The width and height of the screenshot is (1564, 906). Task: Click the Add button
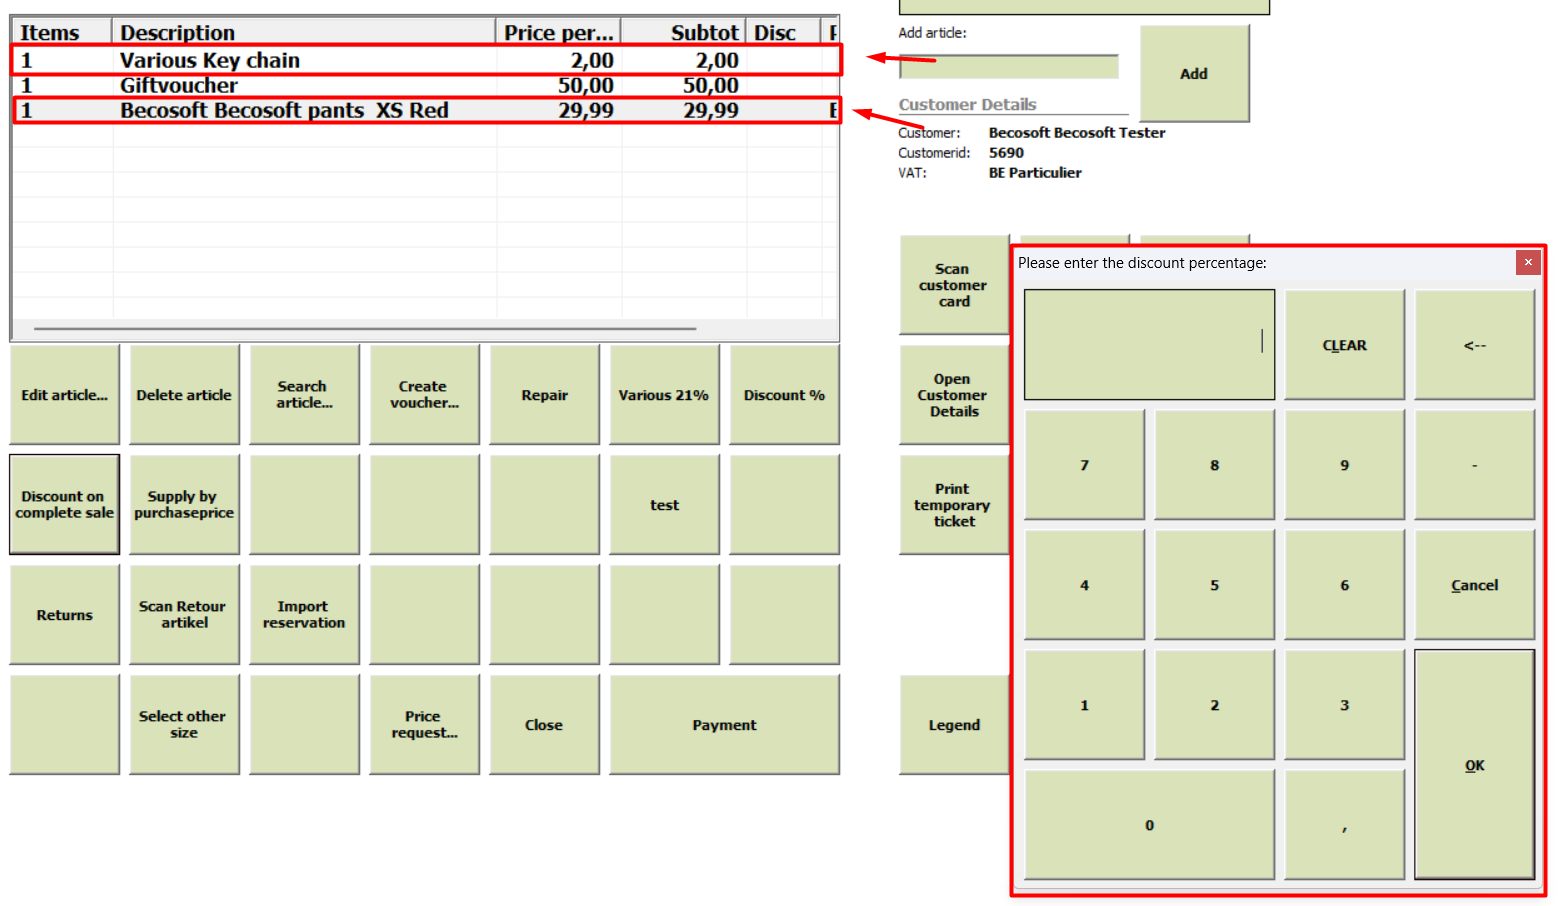click(1194, 74)
